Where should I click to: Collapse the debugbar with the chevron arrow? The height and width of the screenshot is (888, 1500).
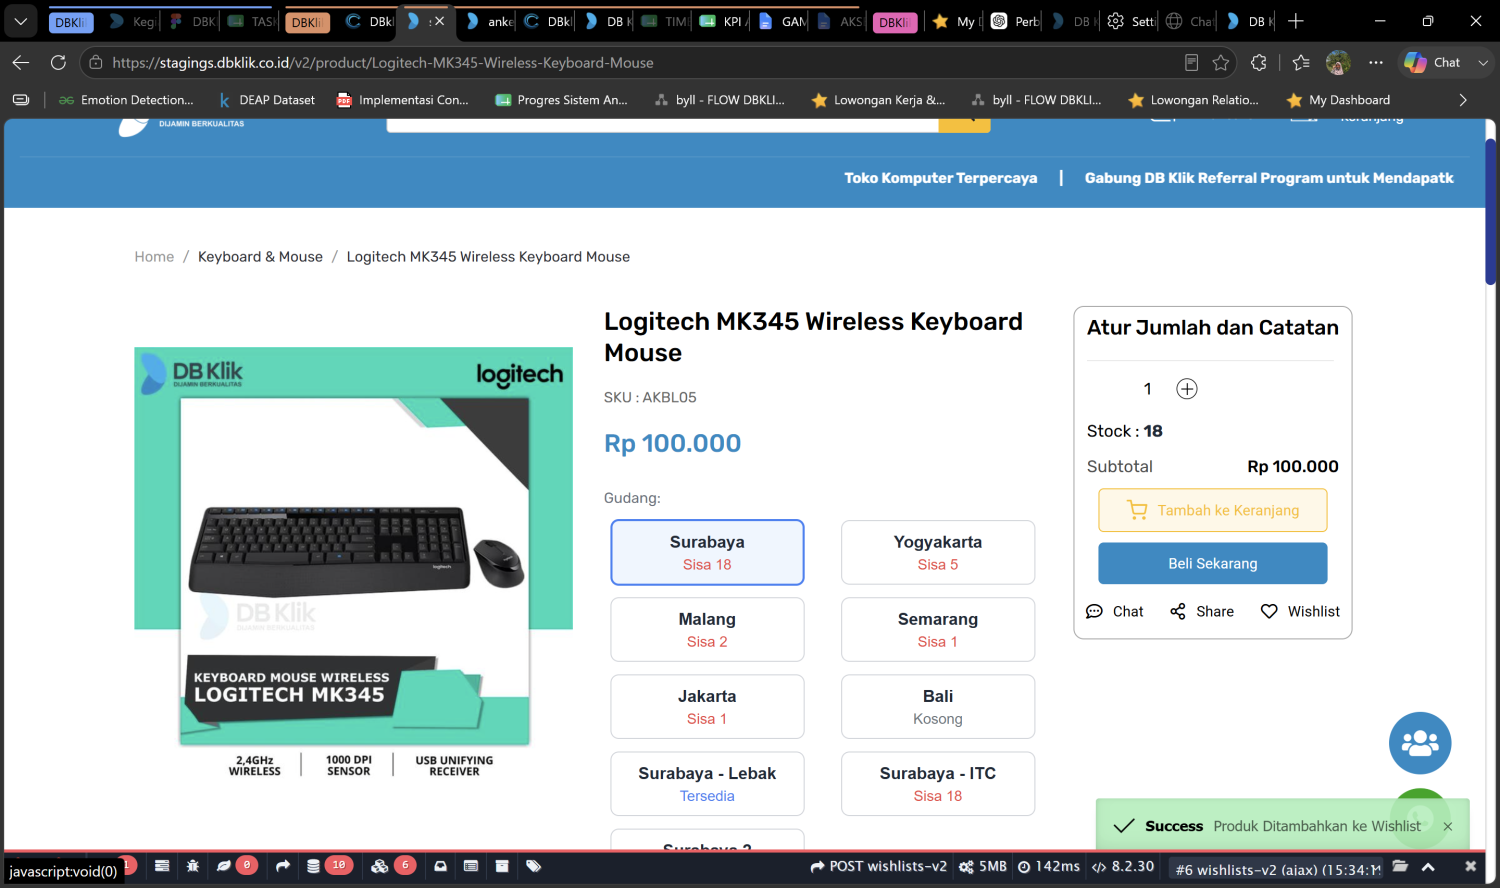click(x=1428, y=867)
